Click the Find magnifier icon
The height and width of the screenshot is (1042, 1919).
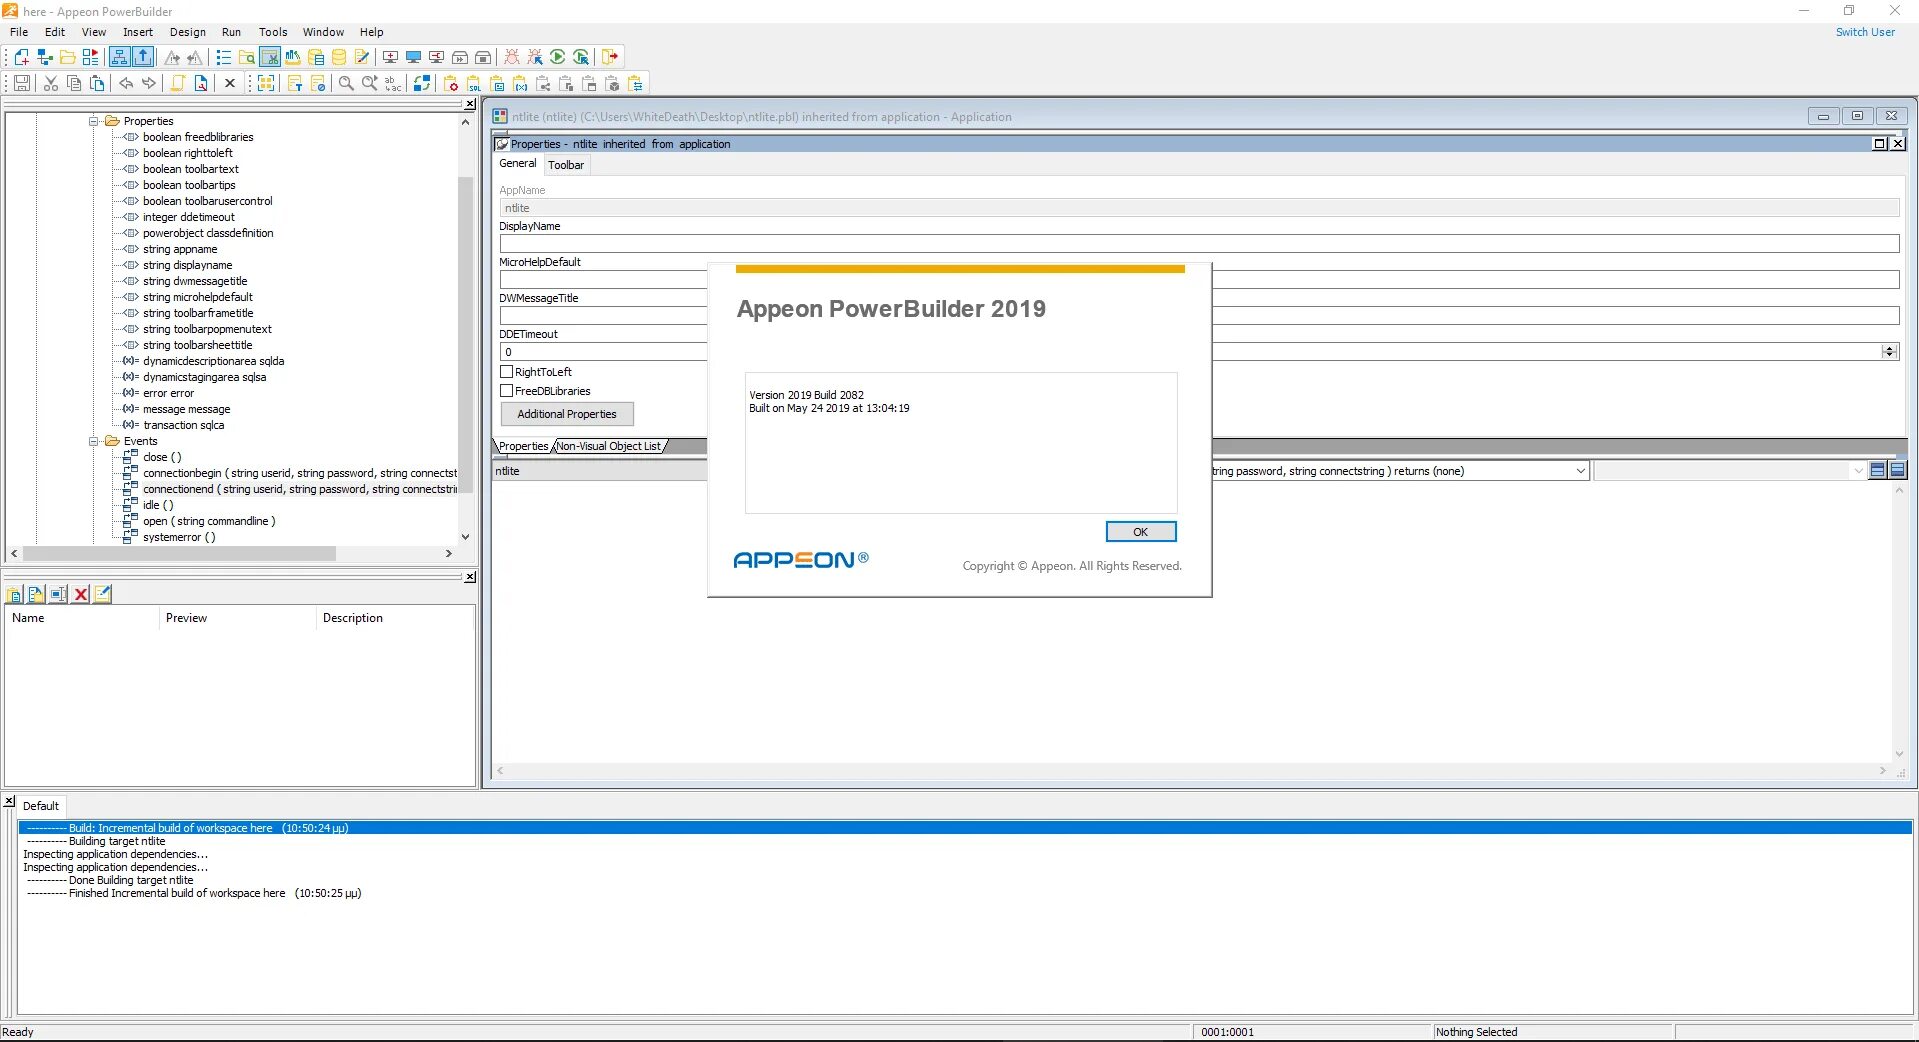coord(346,83)
